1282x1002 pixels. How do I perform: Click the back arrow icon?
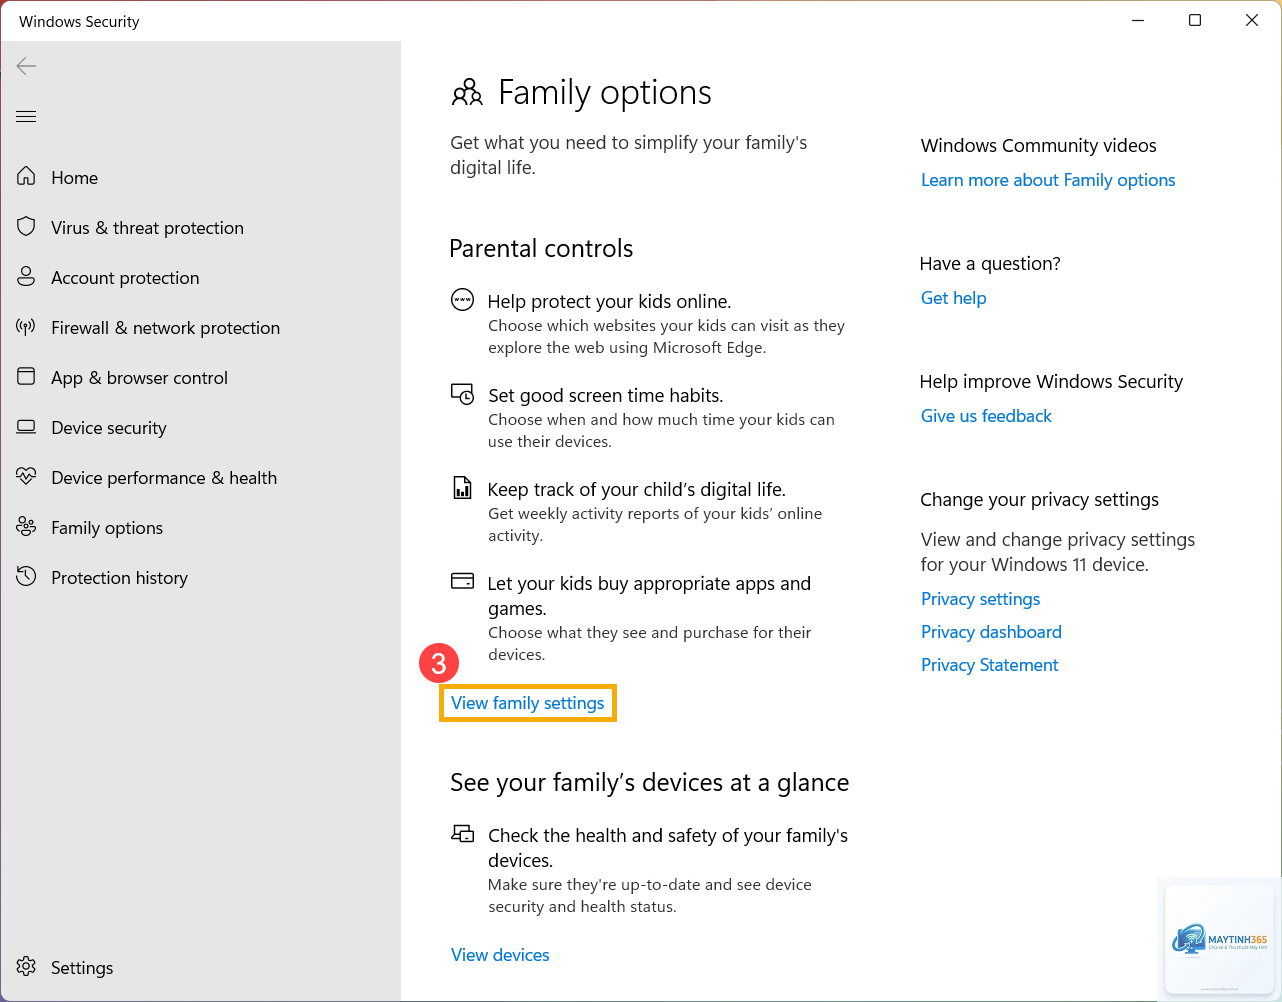coord(26,66)
